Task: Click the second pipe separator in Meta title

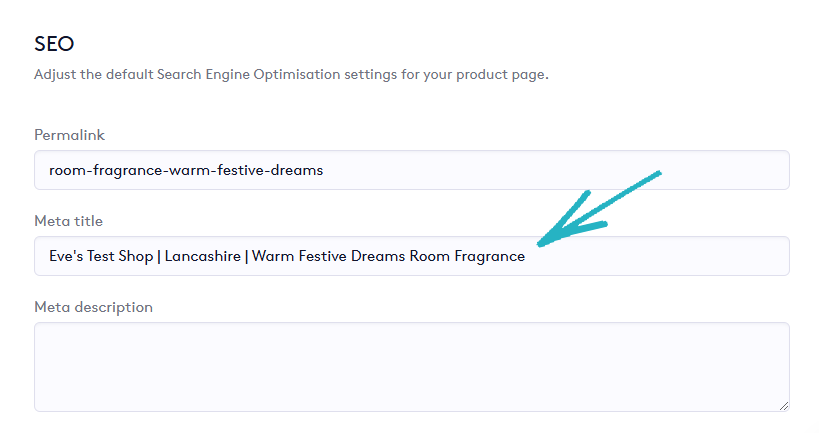Action: click(x=246, y=256)
